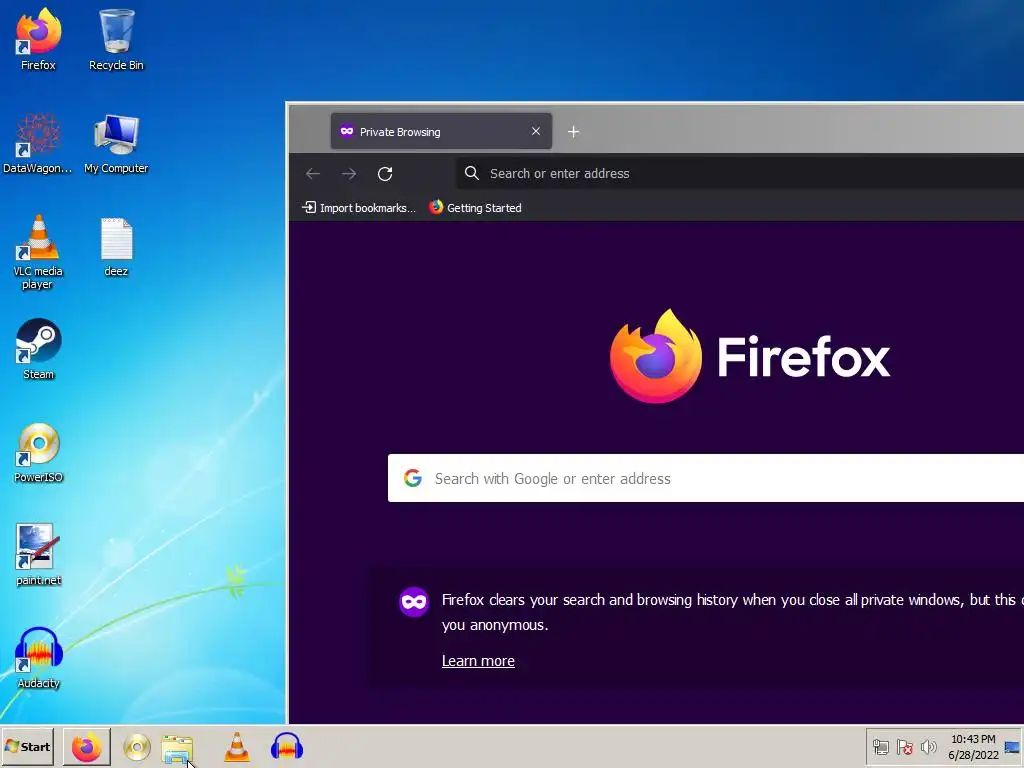This screenshot has height=768, width=1024.
Task: Select the PowerISO desktop shortcut
Action: pos(38,452)
